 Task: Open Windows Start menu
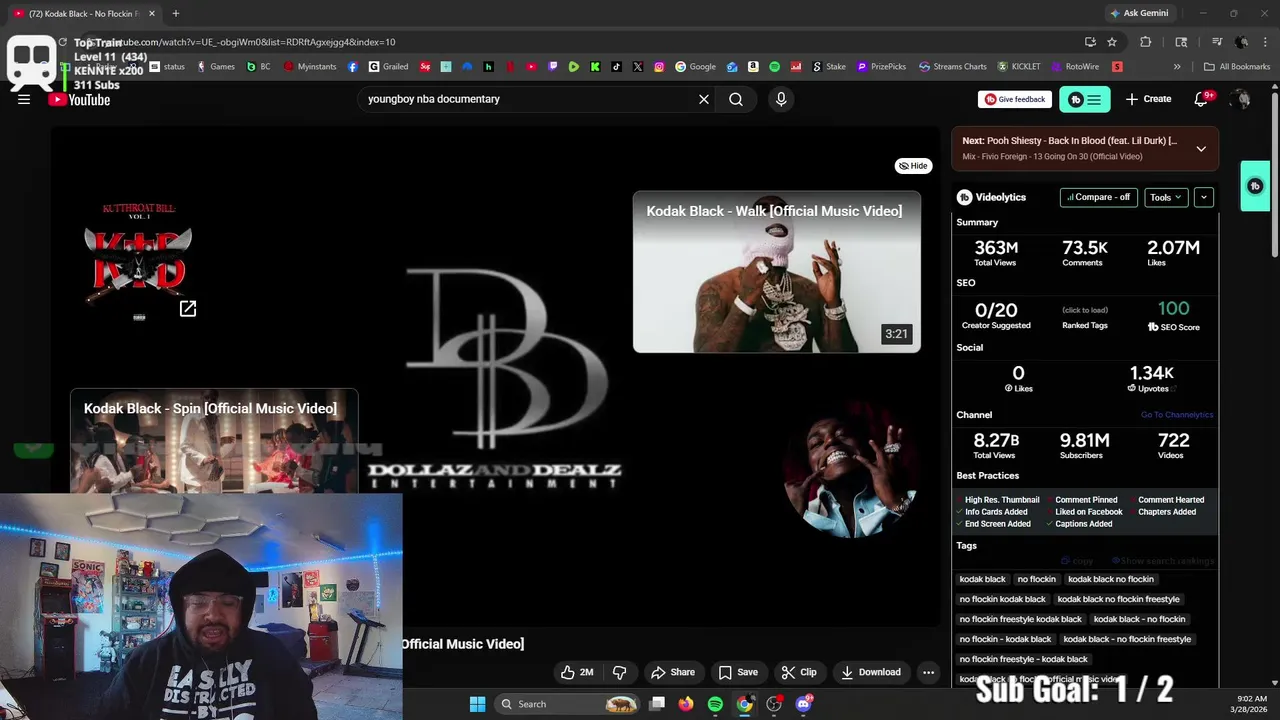[477, 704]
